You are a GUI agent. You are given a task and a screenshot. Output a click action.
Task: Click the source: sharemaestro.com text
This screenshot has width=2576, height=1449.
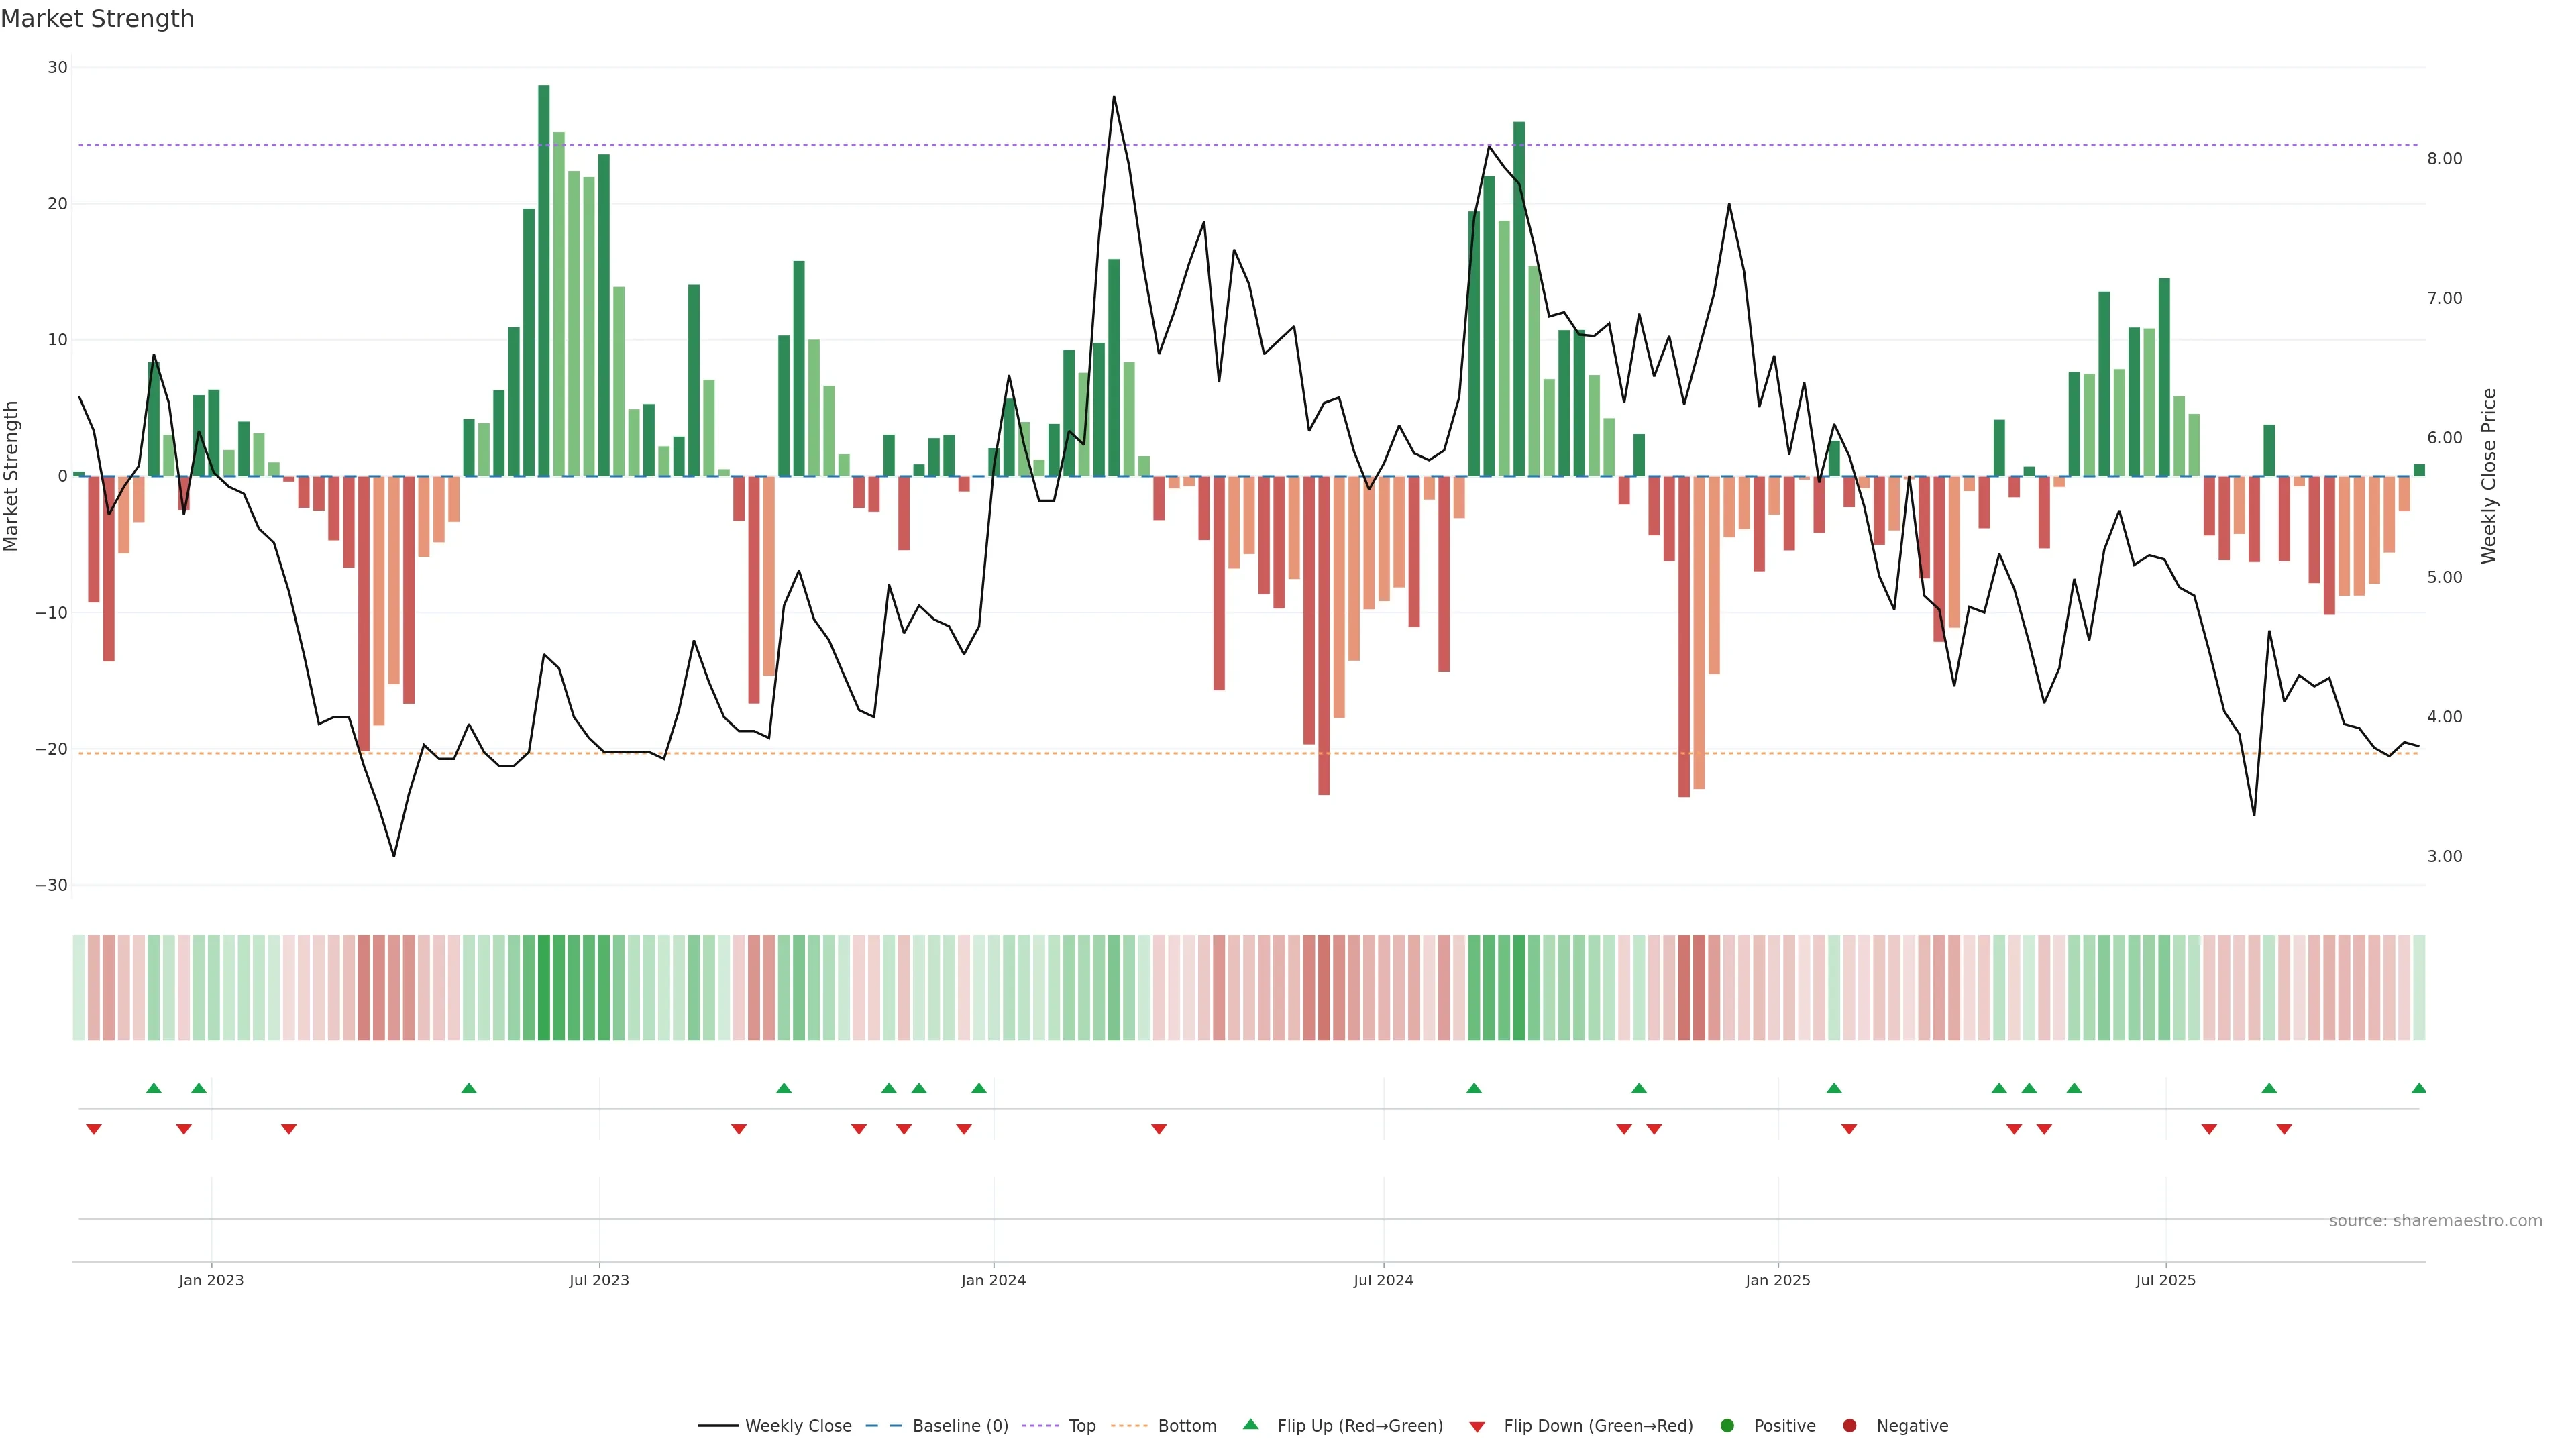tap(2435, 1220)
